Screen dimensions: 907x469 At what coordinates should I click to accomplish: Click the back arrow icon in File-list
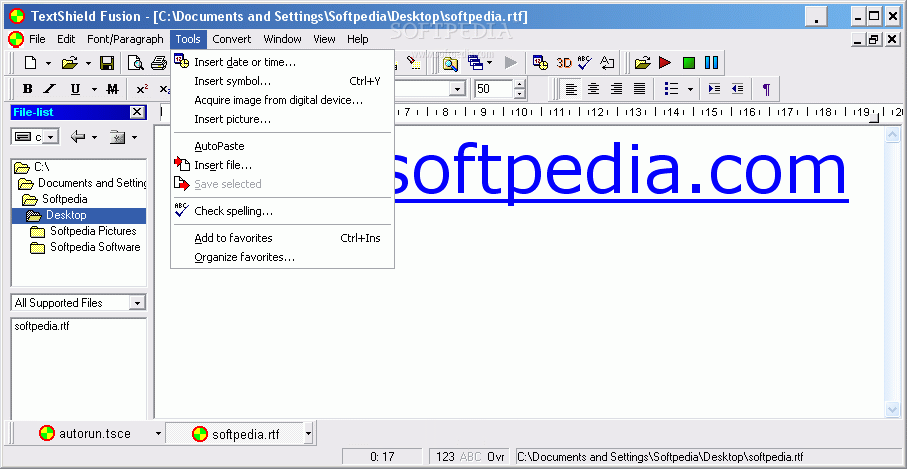[78, 137]
